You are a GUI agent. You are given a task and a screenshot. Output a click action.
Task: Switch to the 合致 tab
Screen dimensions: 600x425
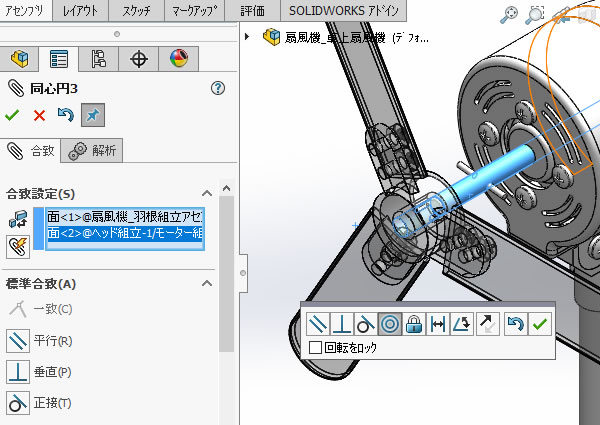tap(30, 151)
